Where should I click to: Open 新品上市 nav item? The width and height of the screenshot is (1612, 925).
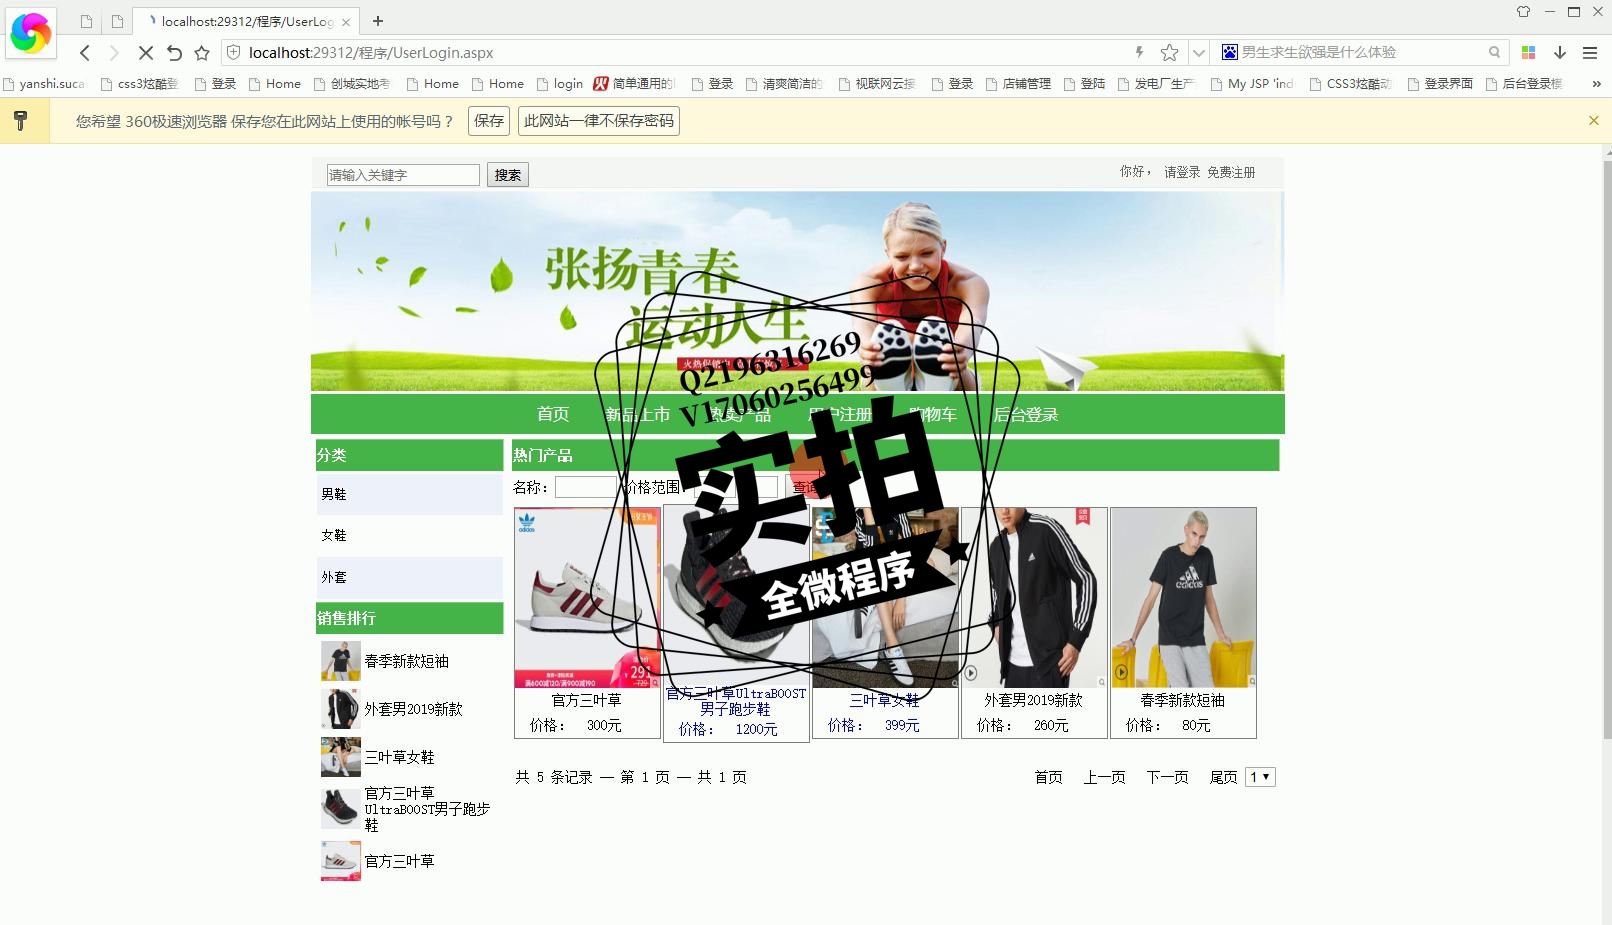tap(637, 414)
